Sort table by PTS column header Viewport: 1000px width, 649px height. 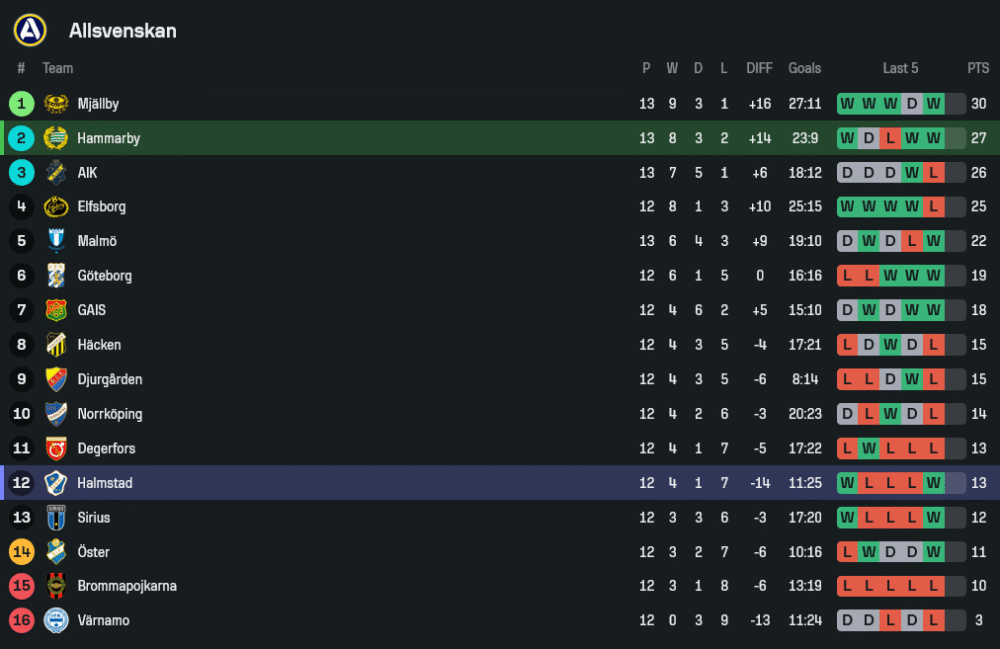(x=978, y=68)
